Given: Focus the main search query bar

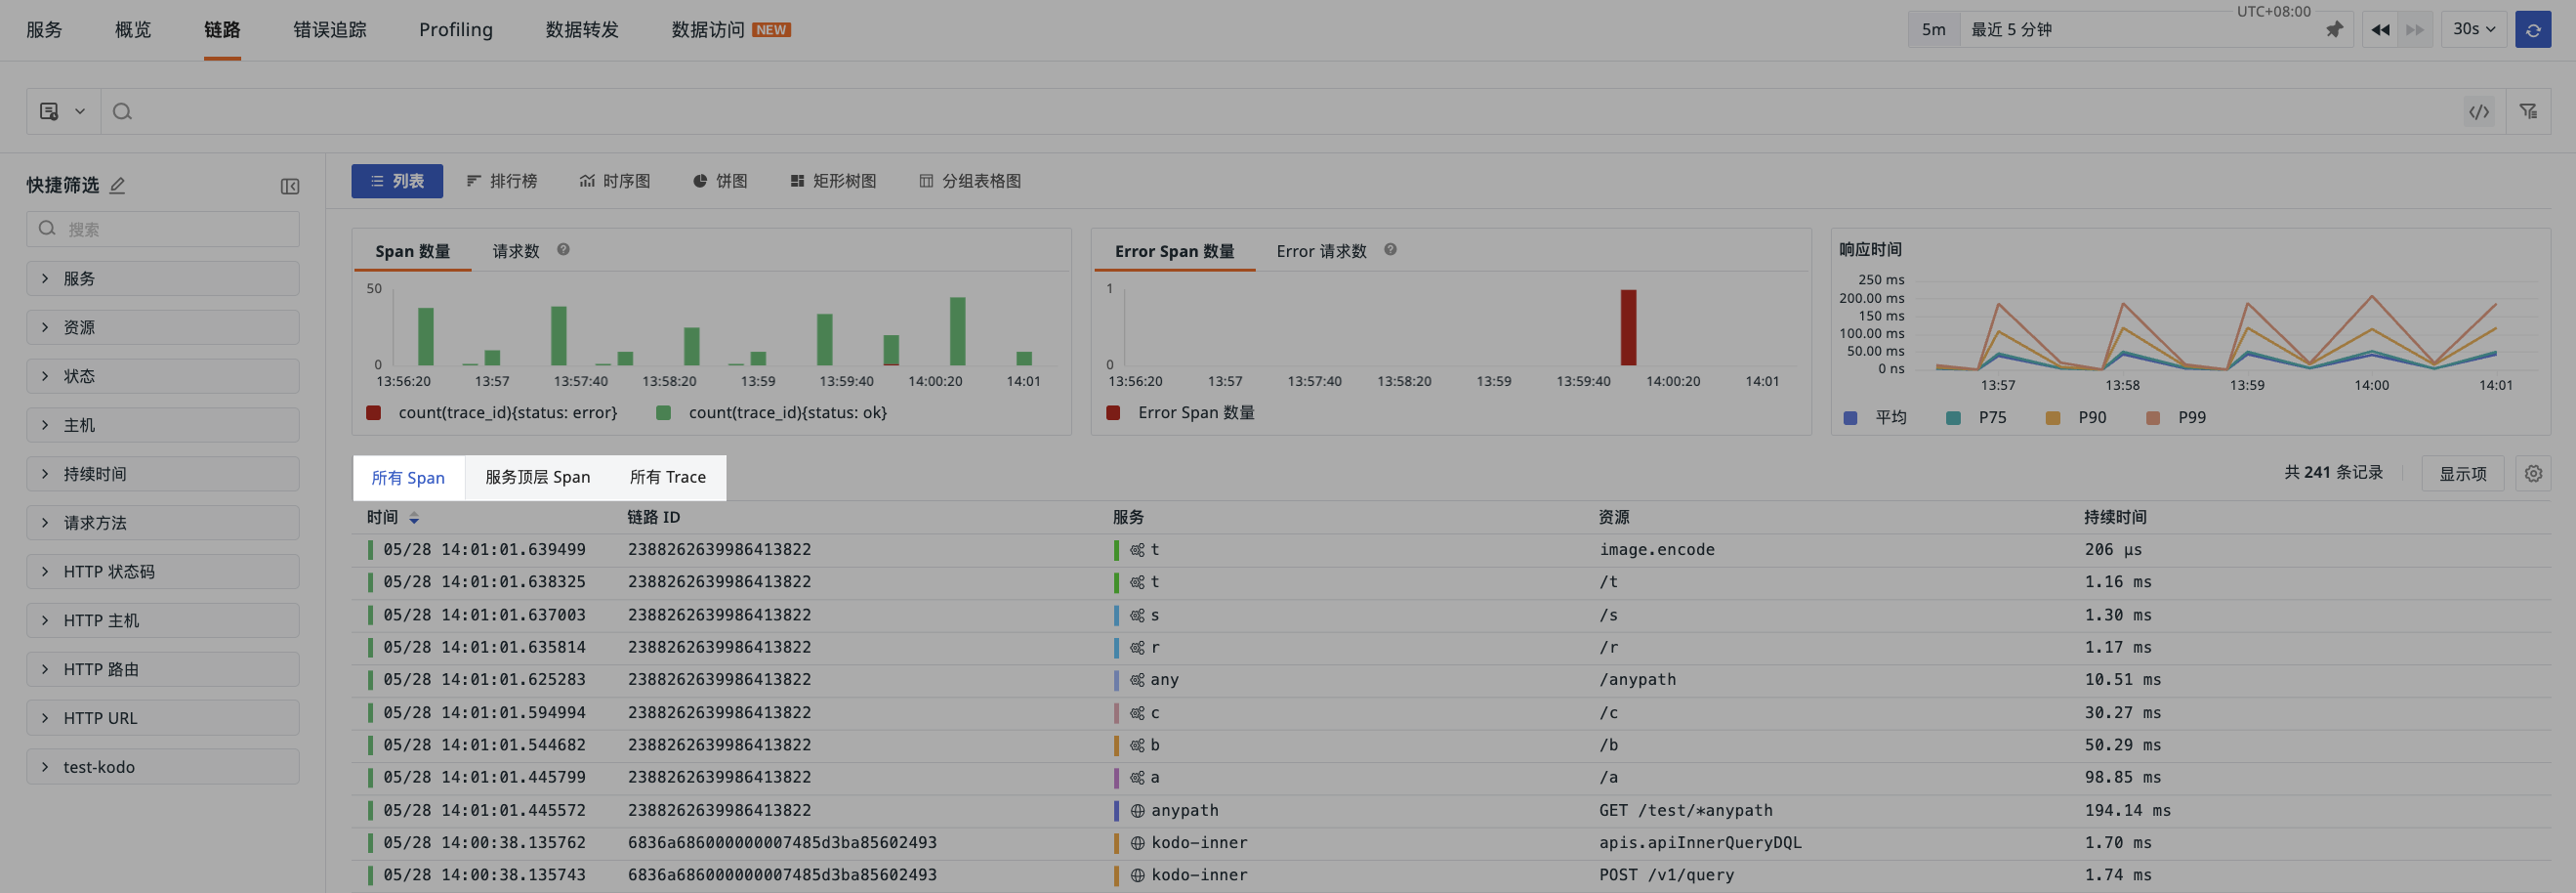Looking at the screenshot, I should click(1280, 111).
